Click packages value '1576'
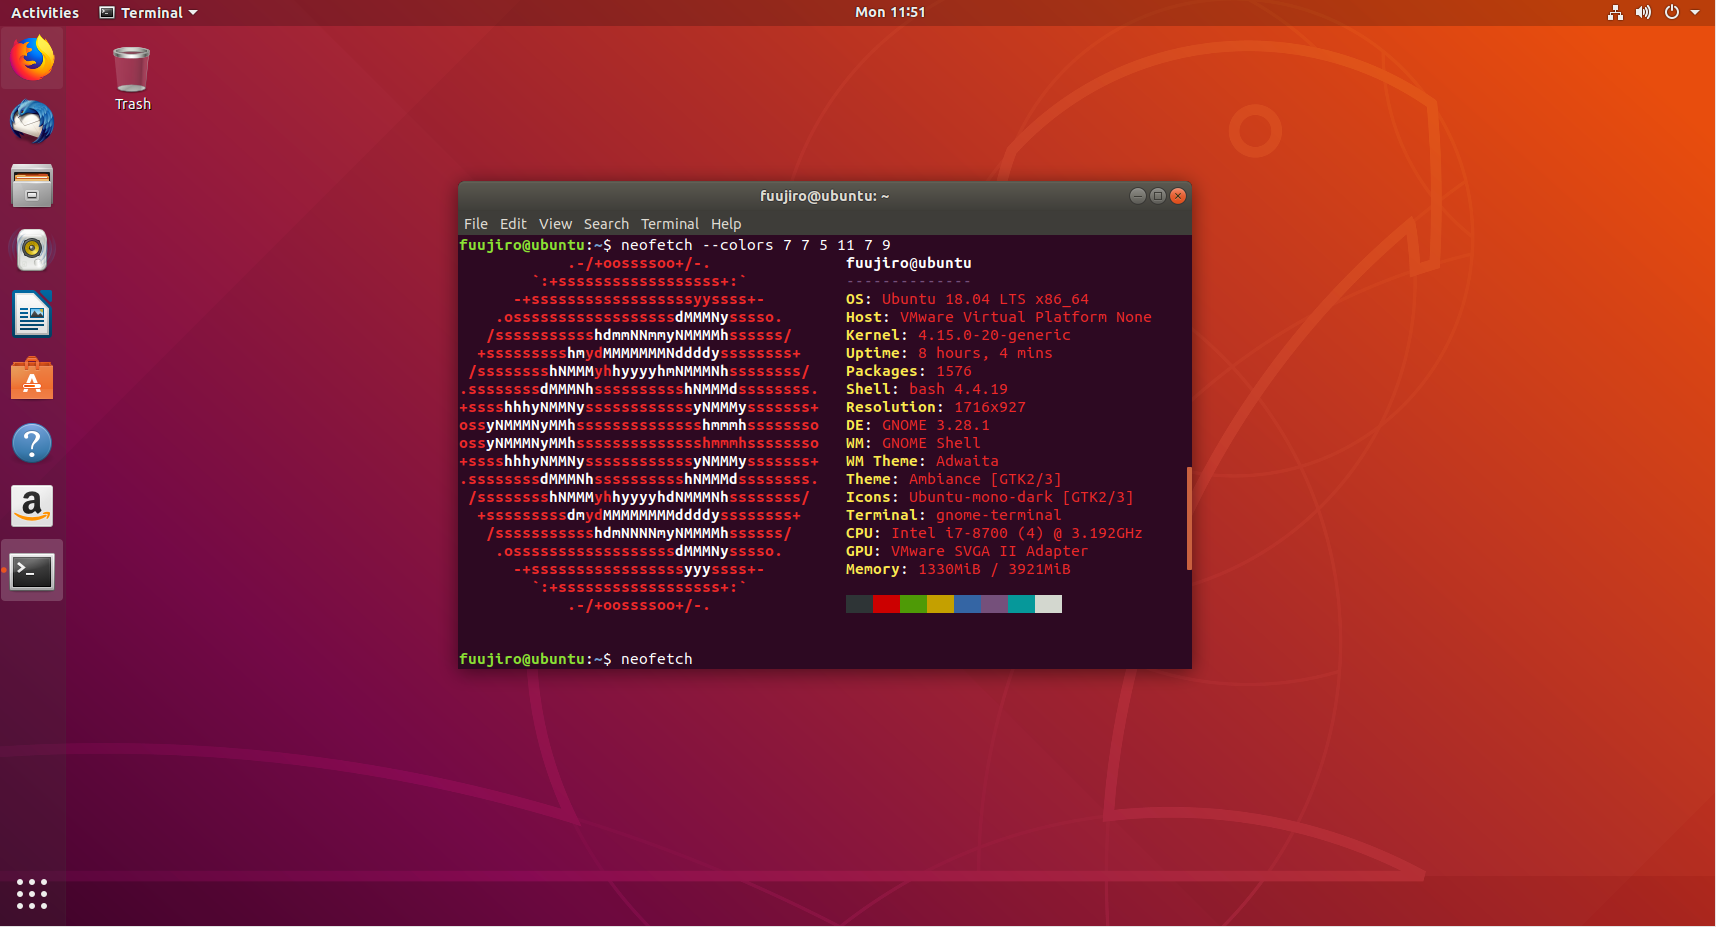The height and width of the screenshot is (927, 1716). coord(954,371)
